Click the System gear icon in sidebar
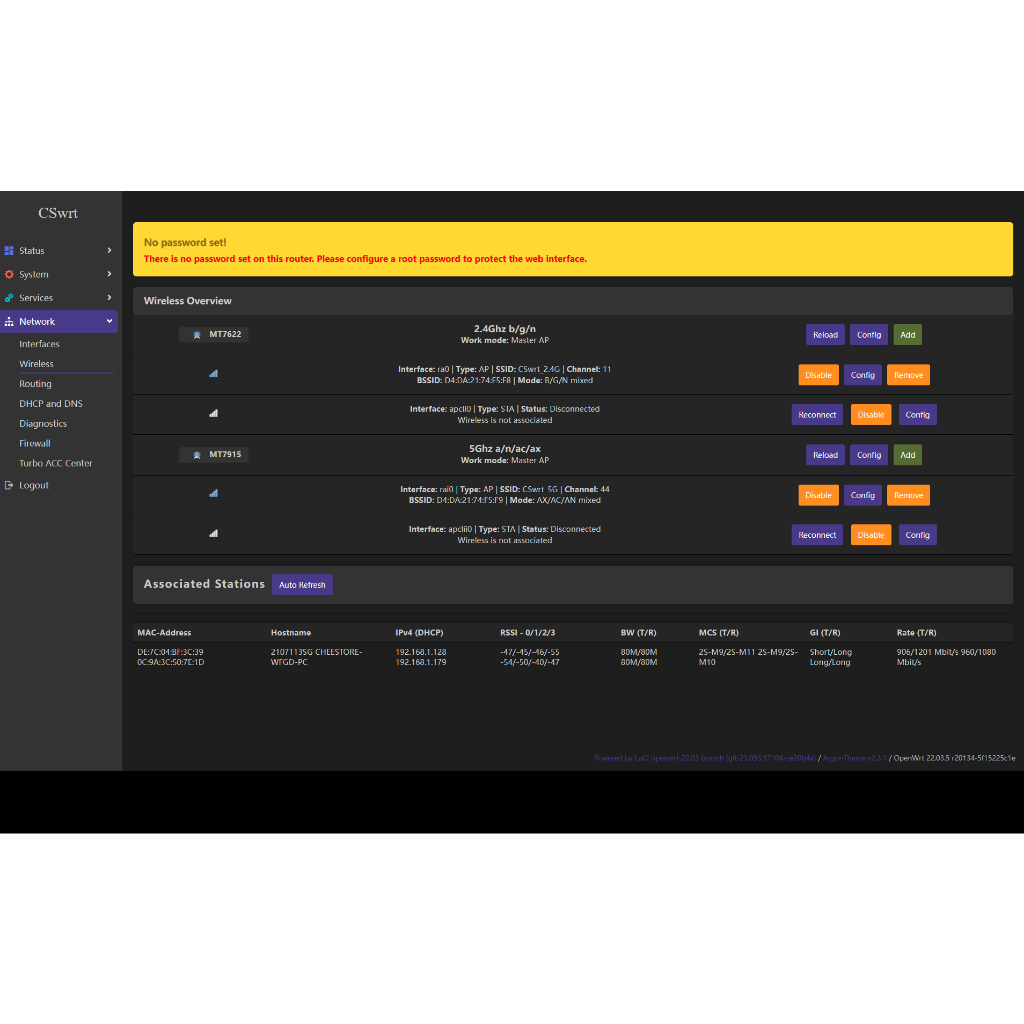 pos(10,274)
